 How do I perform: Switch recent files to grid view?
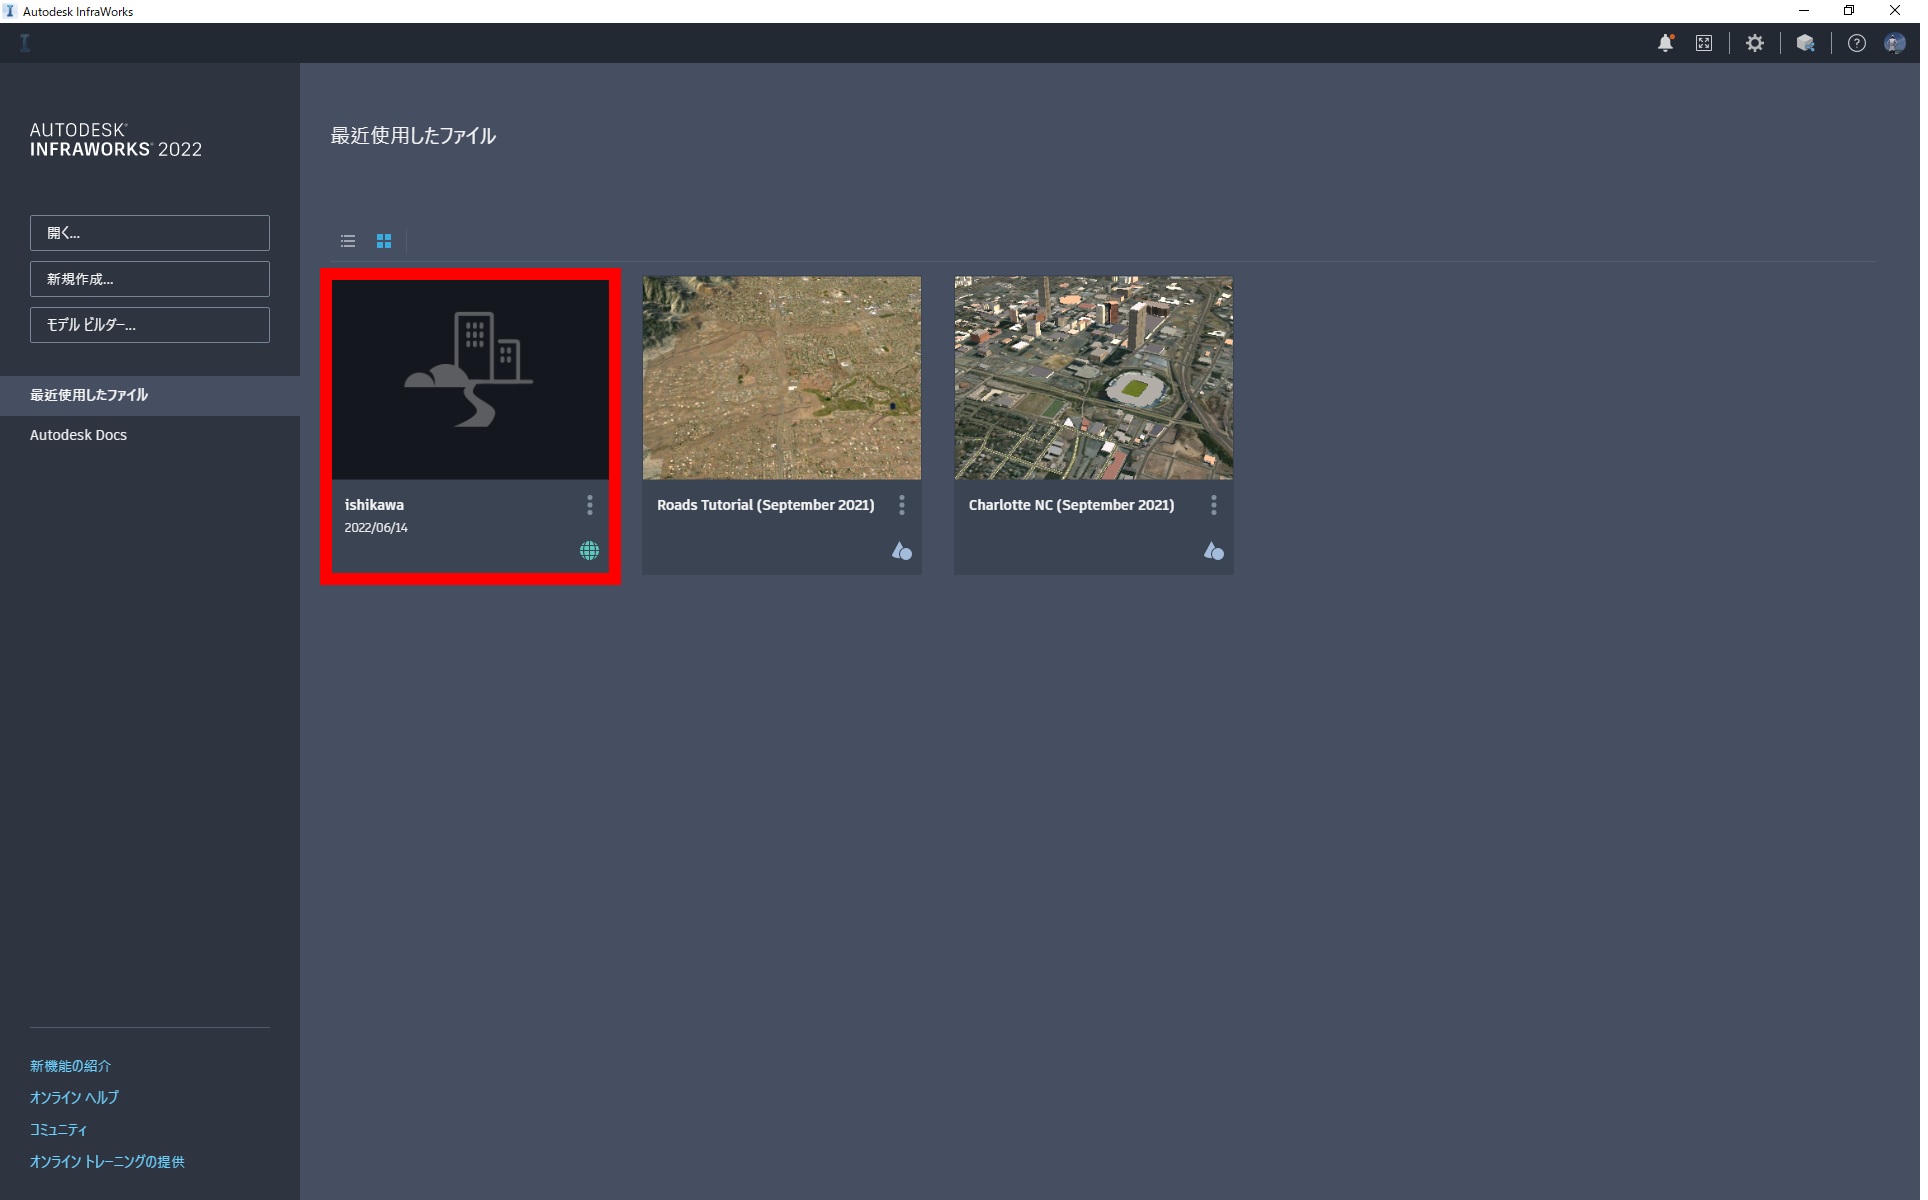[385, 241]
